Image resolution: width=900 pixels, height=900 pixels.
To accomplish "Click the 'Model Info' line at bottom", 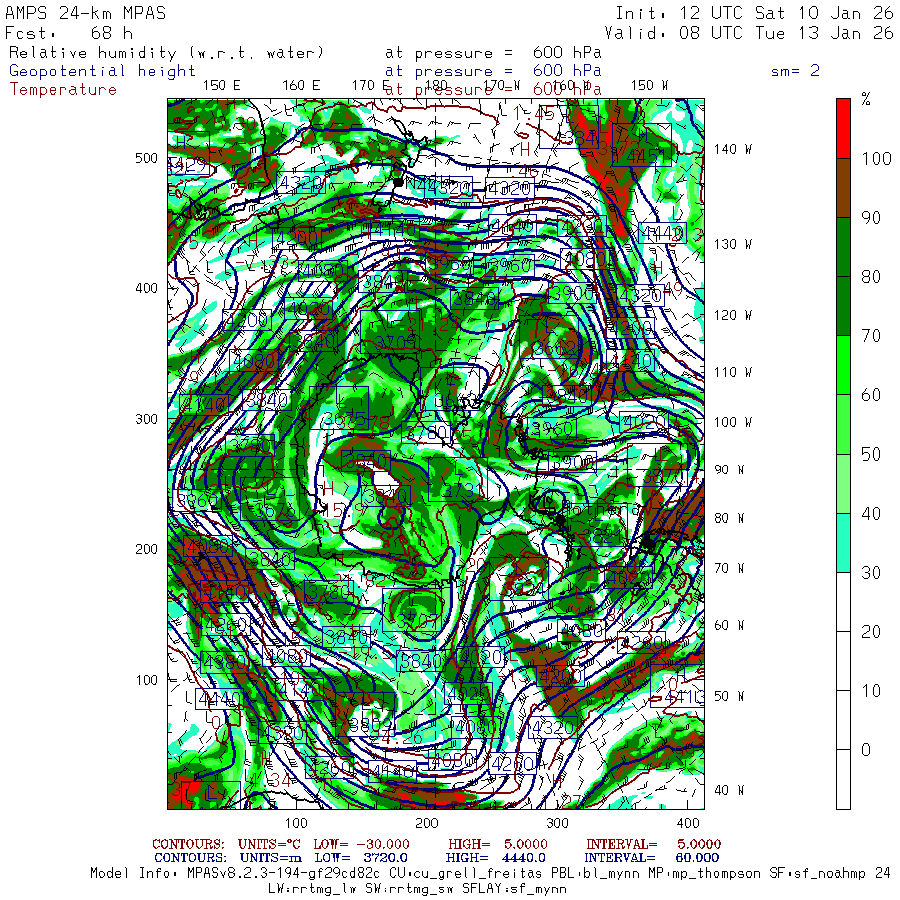I will 490,873.
